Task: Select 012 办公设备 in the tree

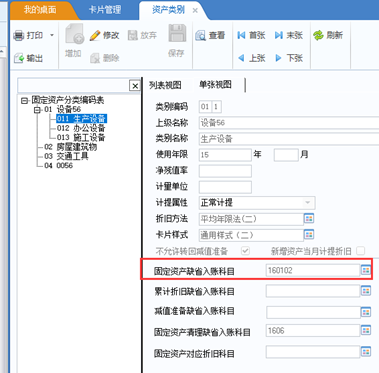Action: (x=81, y=128)
